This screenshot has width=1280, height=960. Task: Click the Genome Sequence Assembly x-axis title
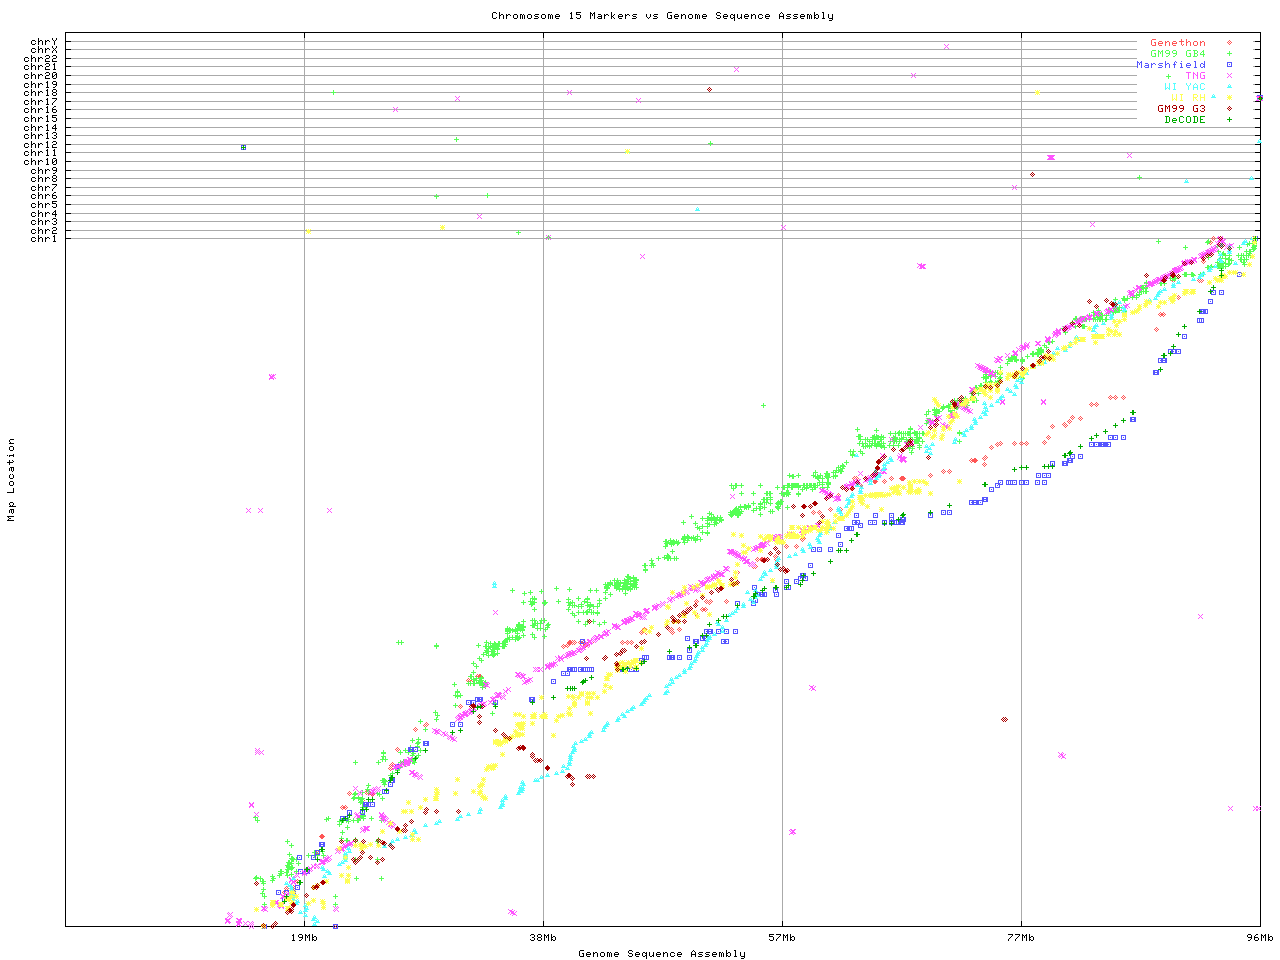662,953
